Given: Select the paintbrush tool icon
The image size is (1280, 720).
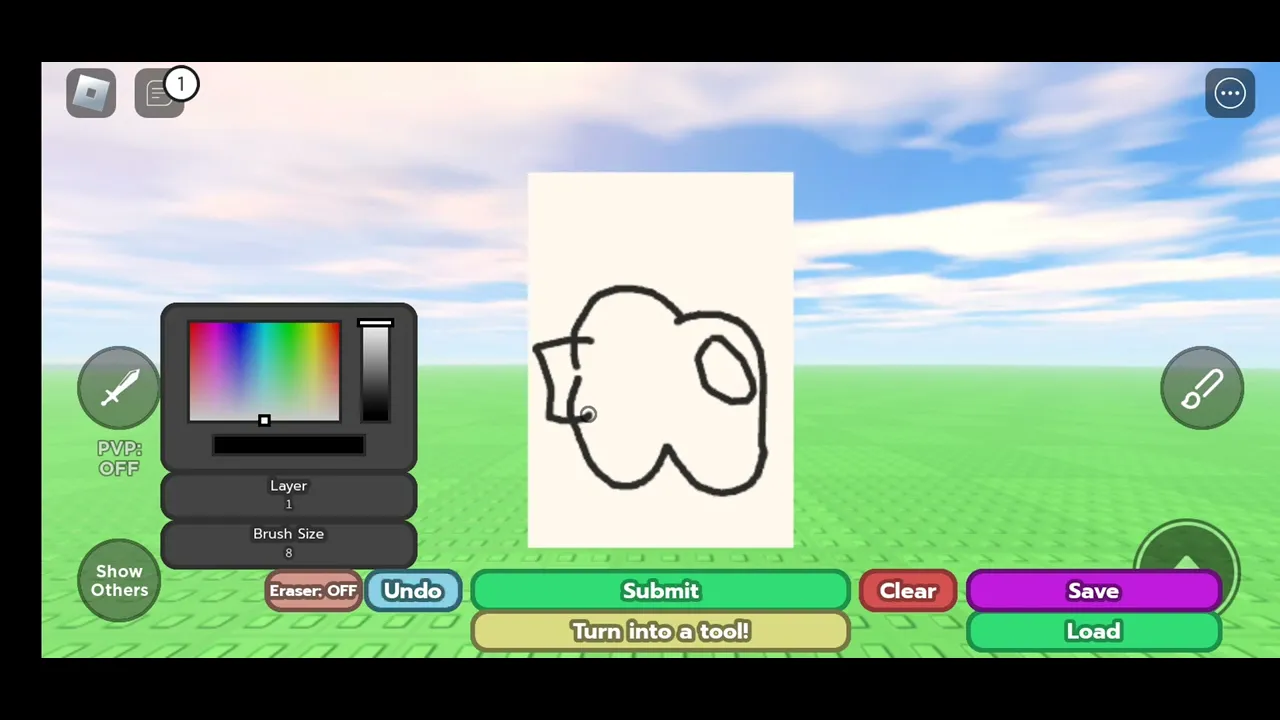Looking at the screenshot, I should (1202, 388).
